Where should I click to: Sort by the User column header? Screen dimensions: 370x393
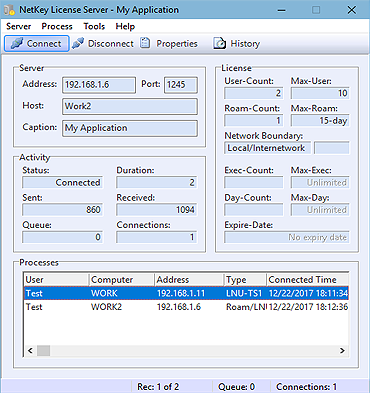click(x=56, y=280)
